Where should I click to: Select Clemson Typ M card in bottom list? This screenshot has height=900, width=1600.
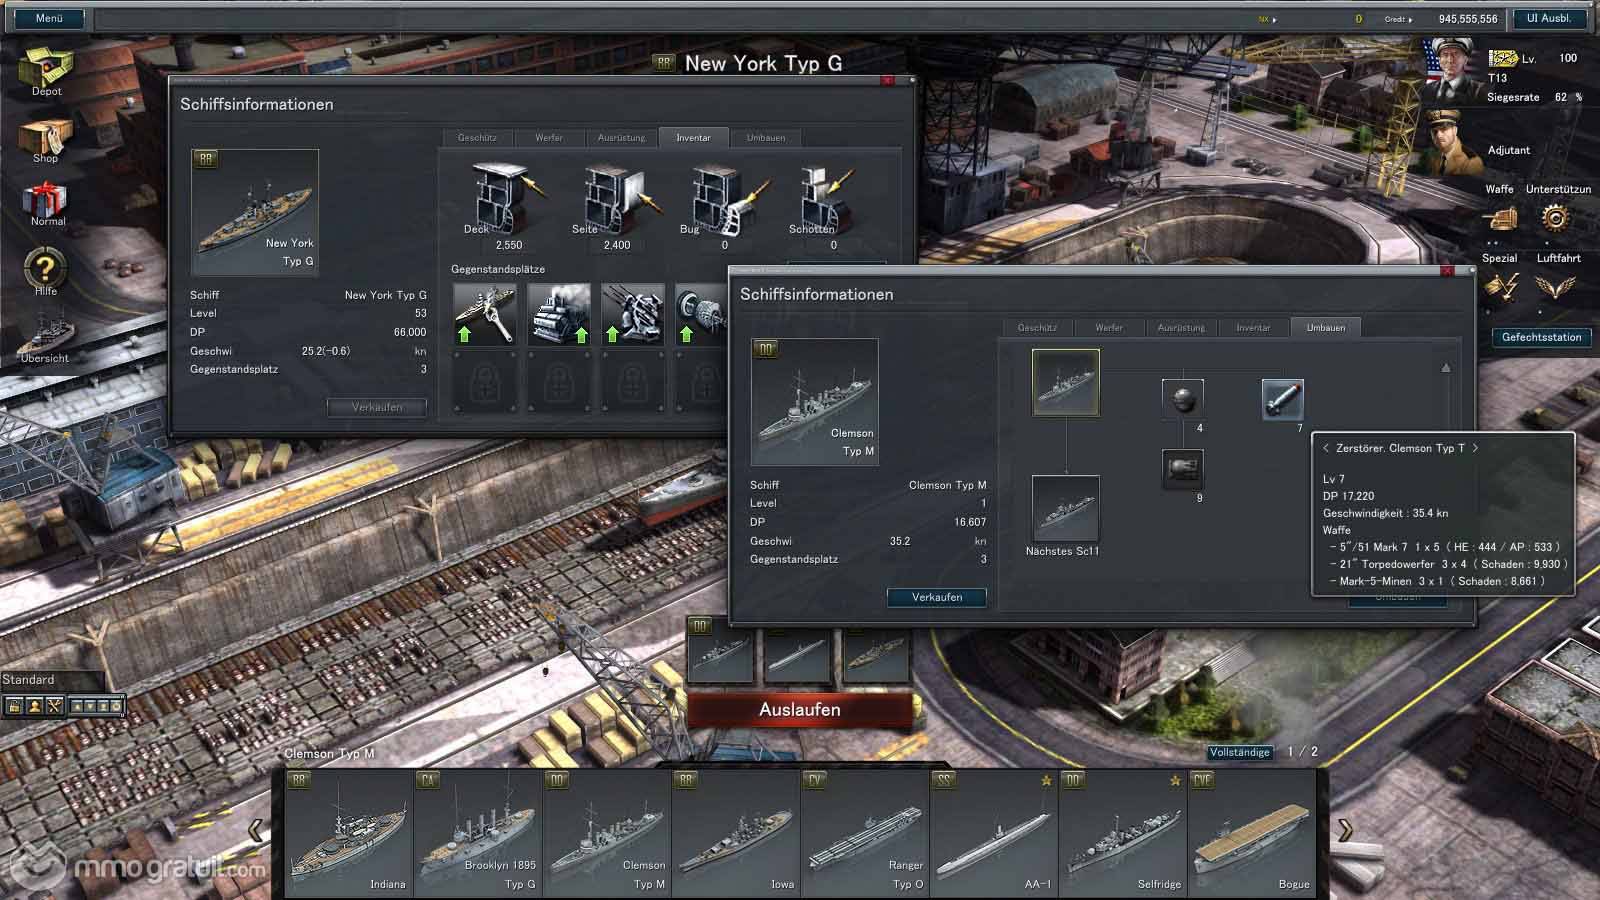[x=607, y=833]
